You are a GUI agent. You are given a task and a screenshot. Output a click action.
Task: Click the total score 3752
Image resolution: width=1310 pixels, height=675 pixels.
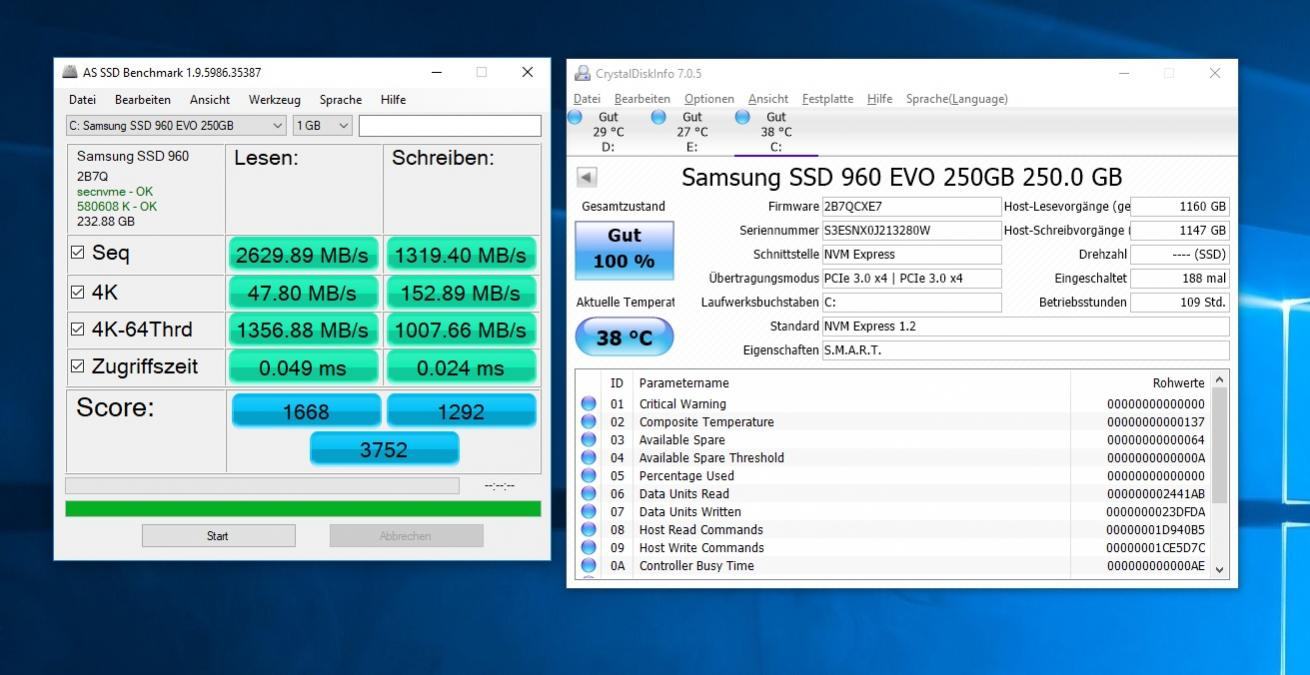pos(384,449)
